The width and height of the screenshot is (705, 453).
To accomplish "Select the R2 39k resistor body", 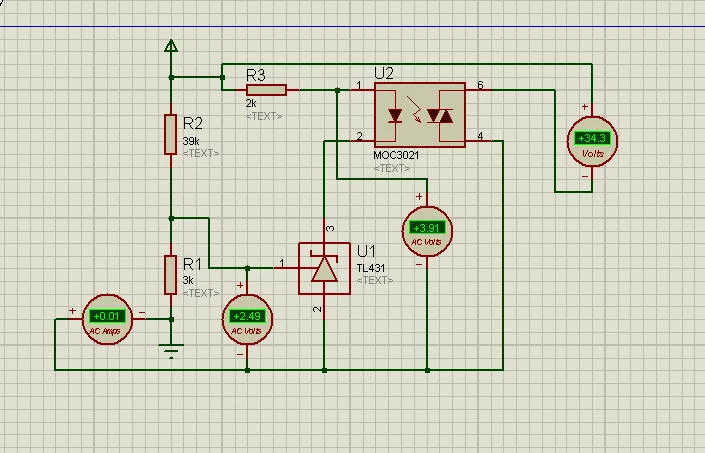I will coord(171,135).
